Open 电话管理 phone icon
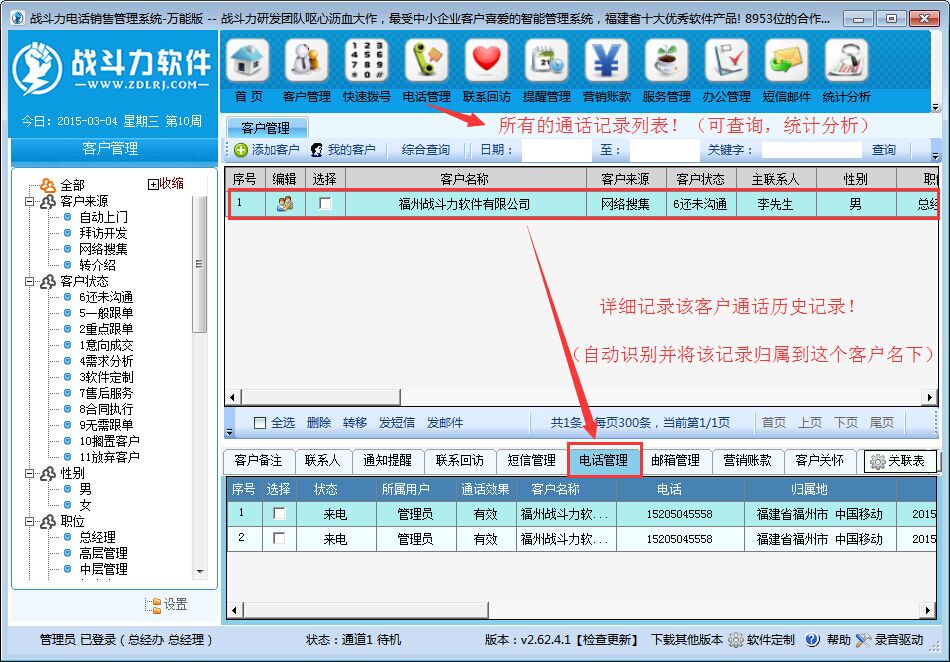Image resolution: width=950 pixels, height=662 pixels. click(x=427, y=61)
